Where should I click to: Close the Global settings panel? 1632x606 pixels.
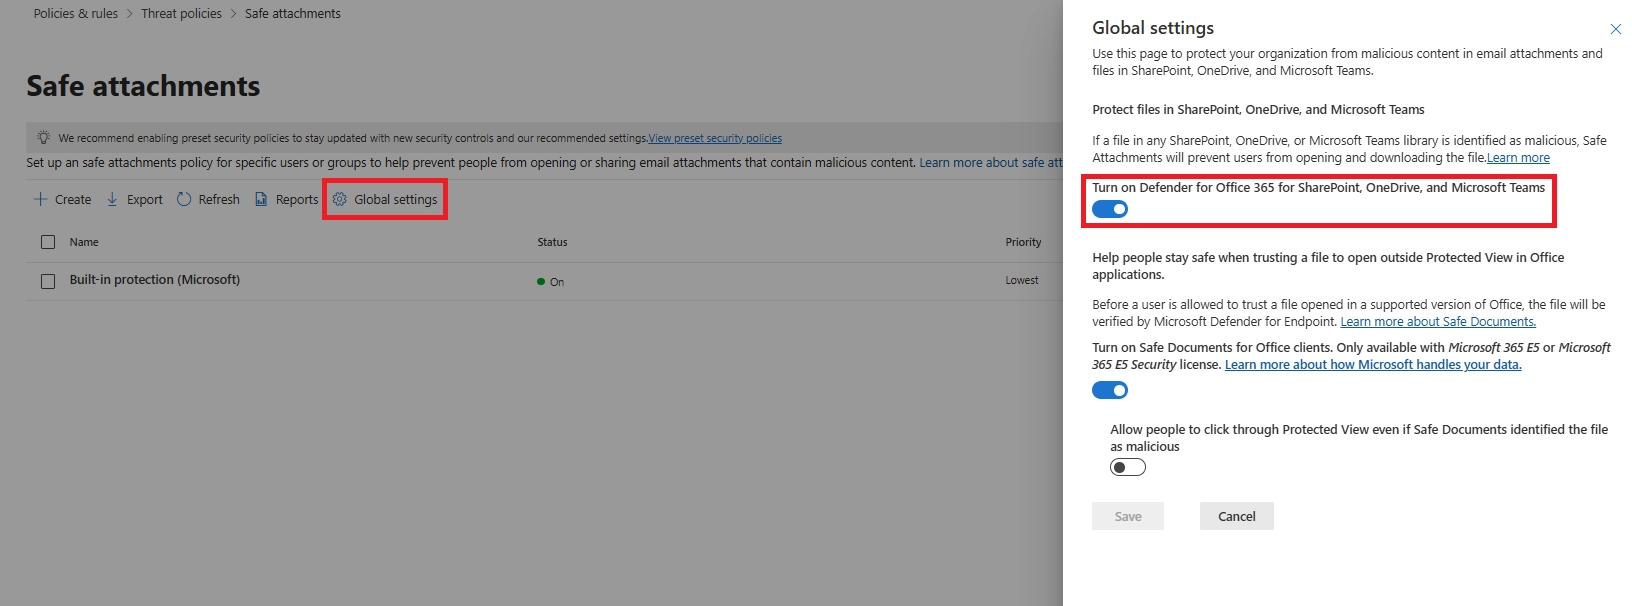(1615, 29)
